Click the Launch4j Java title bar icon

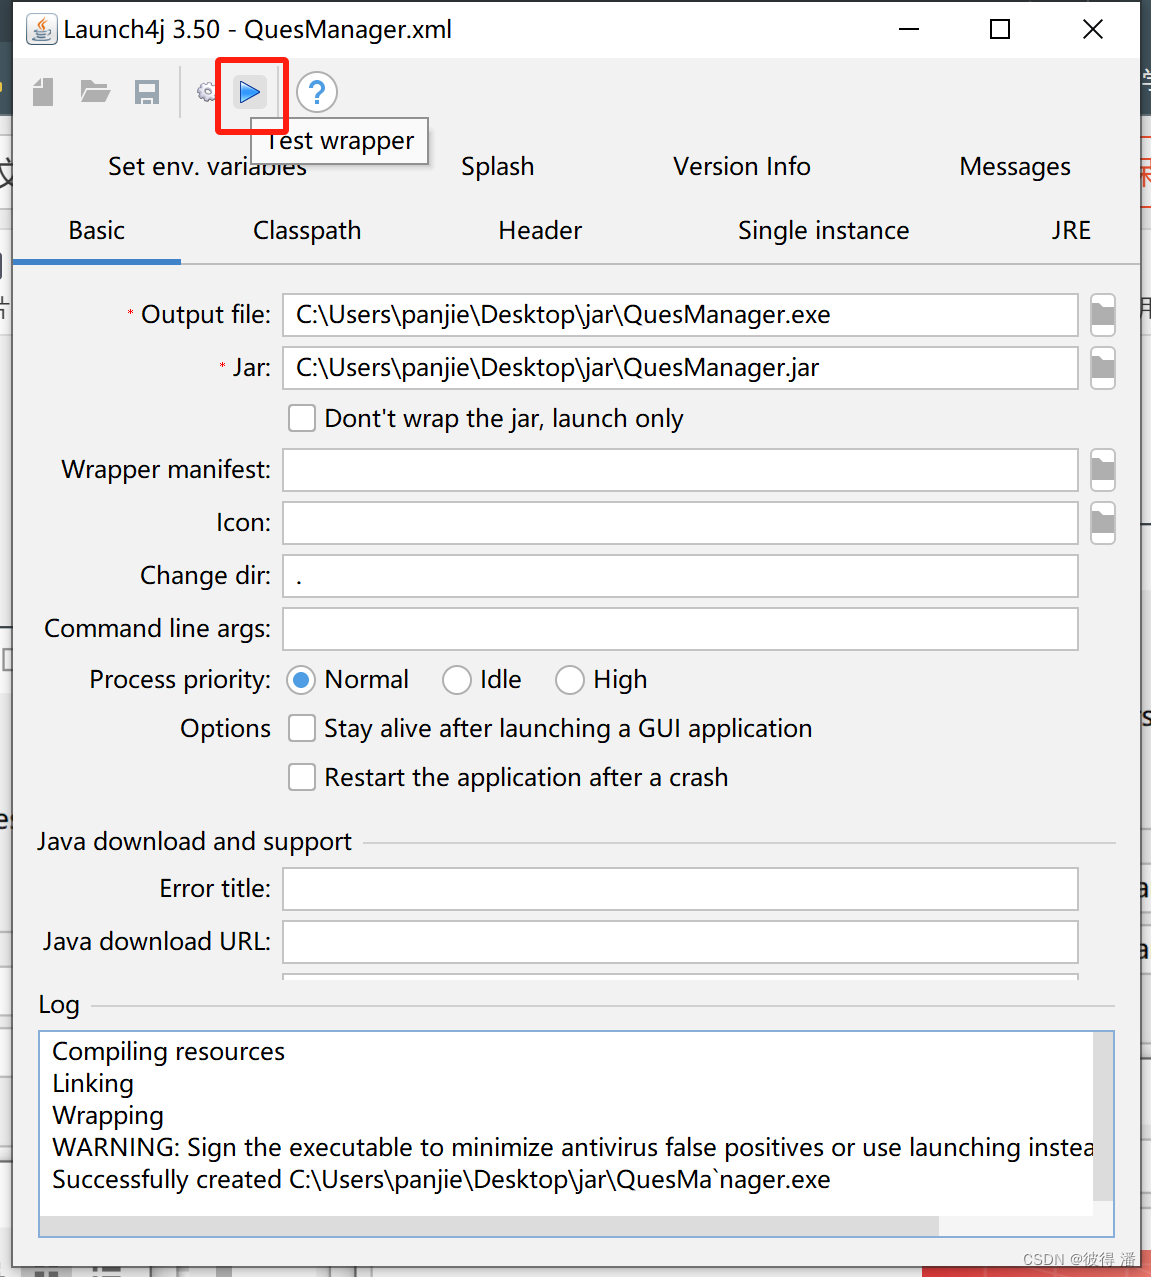pos(41,29)
